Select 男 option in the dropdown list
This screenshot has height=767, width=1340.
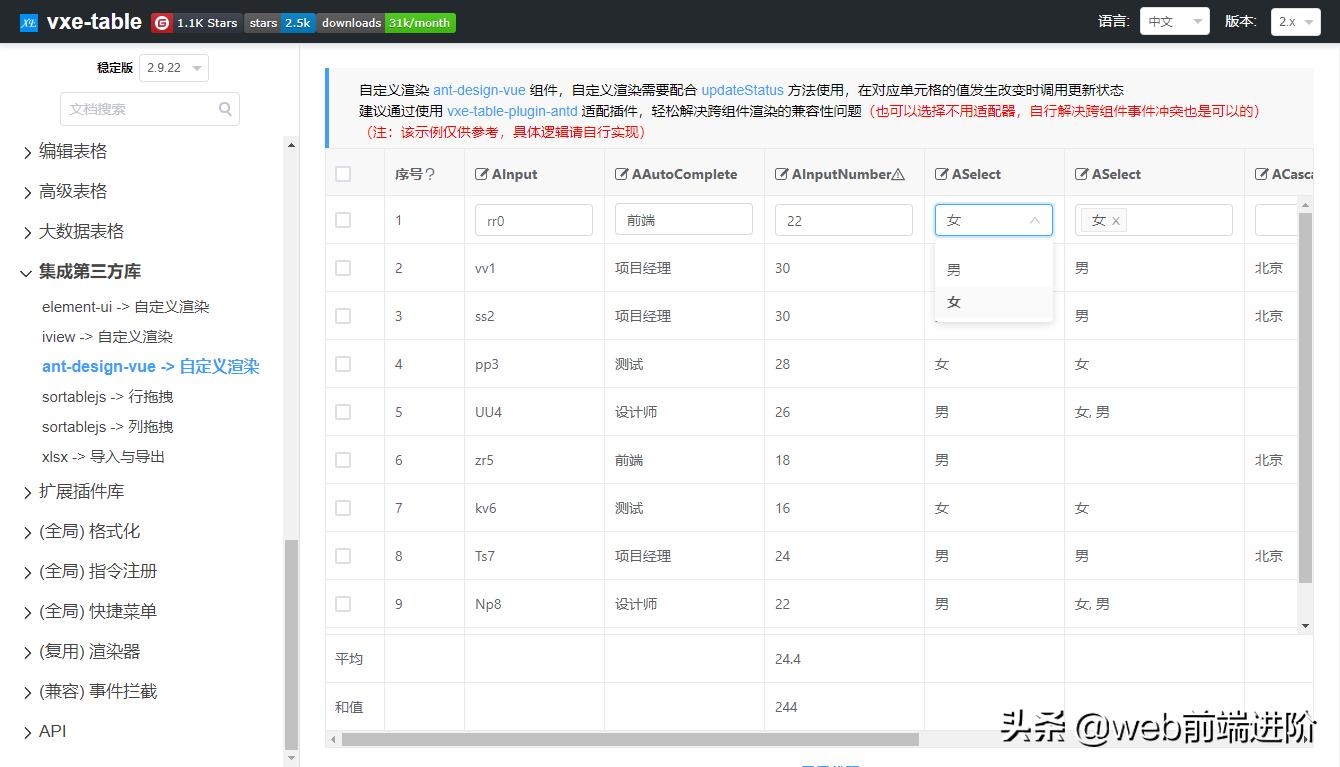(954, 270)
